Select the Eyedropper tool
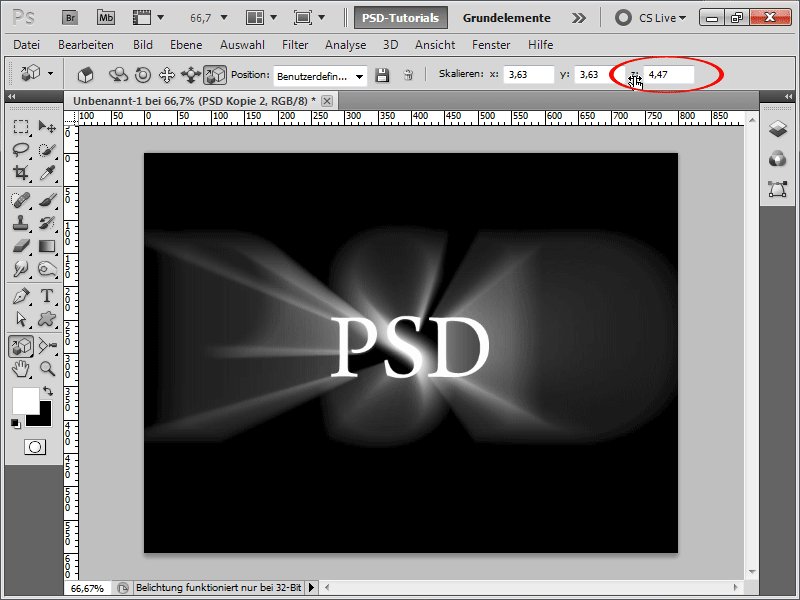The height and width of the screenshot is (600, 800). 47,172
